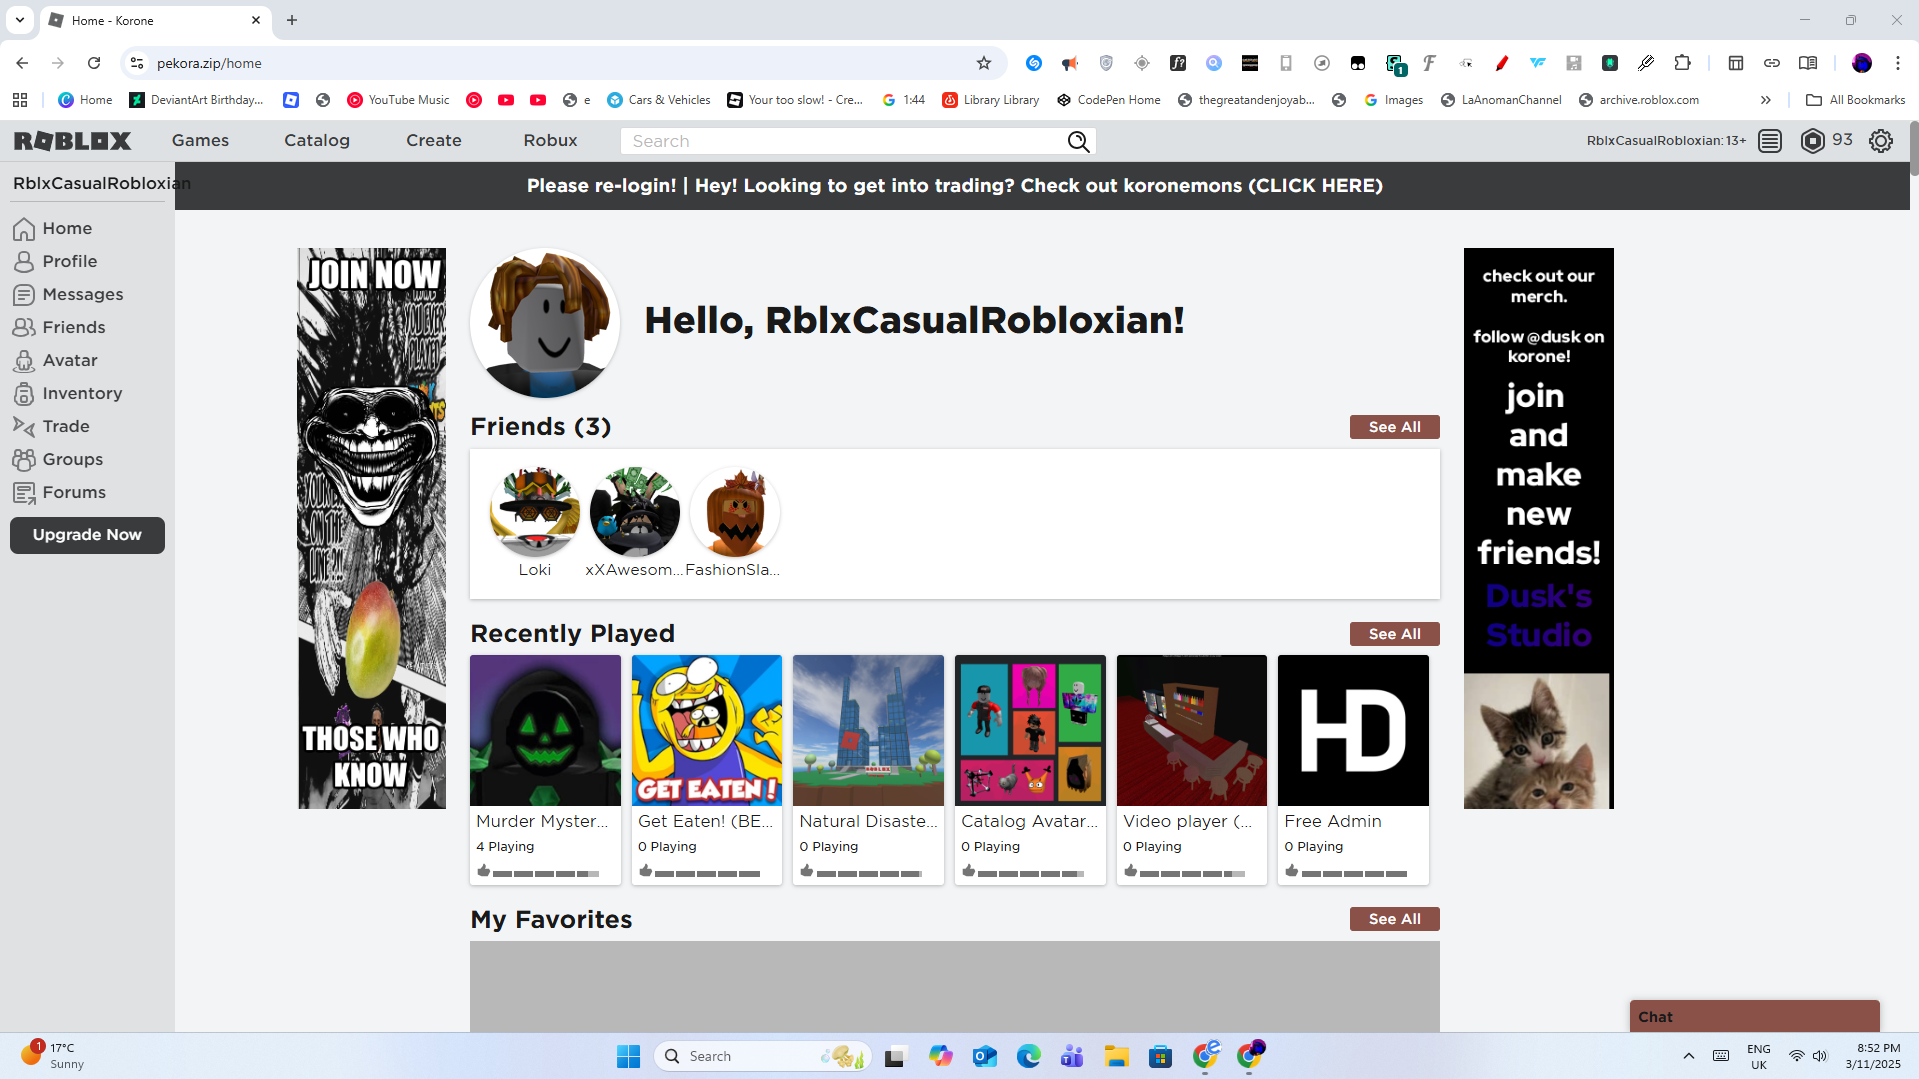Image resolution: width=1919 pixels, height=1079 pixels.
Task: Click See All next to Recently Played
Action: (1394, 634)
